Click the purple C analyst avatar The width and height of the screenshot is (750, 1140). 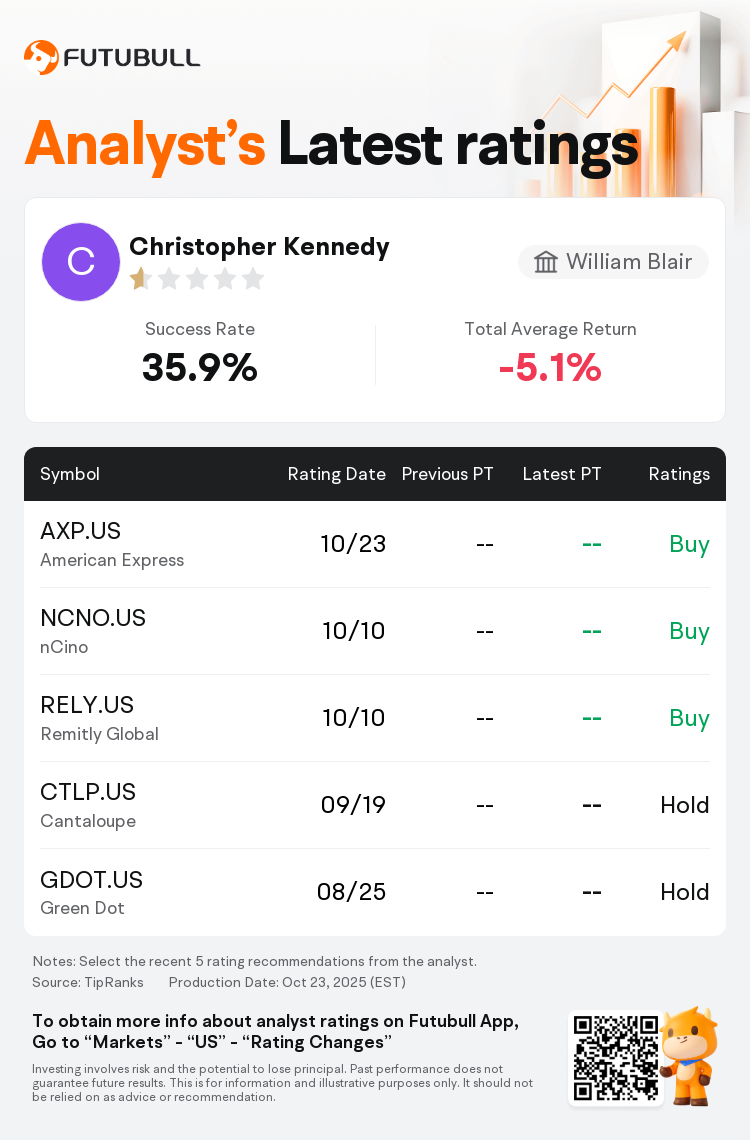[81, 262]
